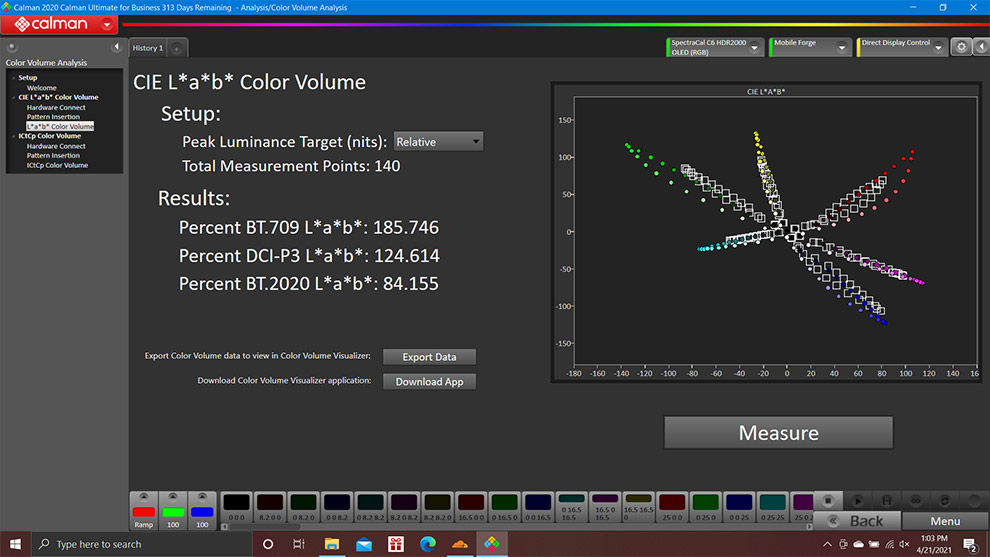Switch to the History 1 tab
This screenshot has width=990, height=557.
148,48
